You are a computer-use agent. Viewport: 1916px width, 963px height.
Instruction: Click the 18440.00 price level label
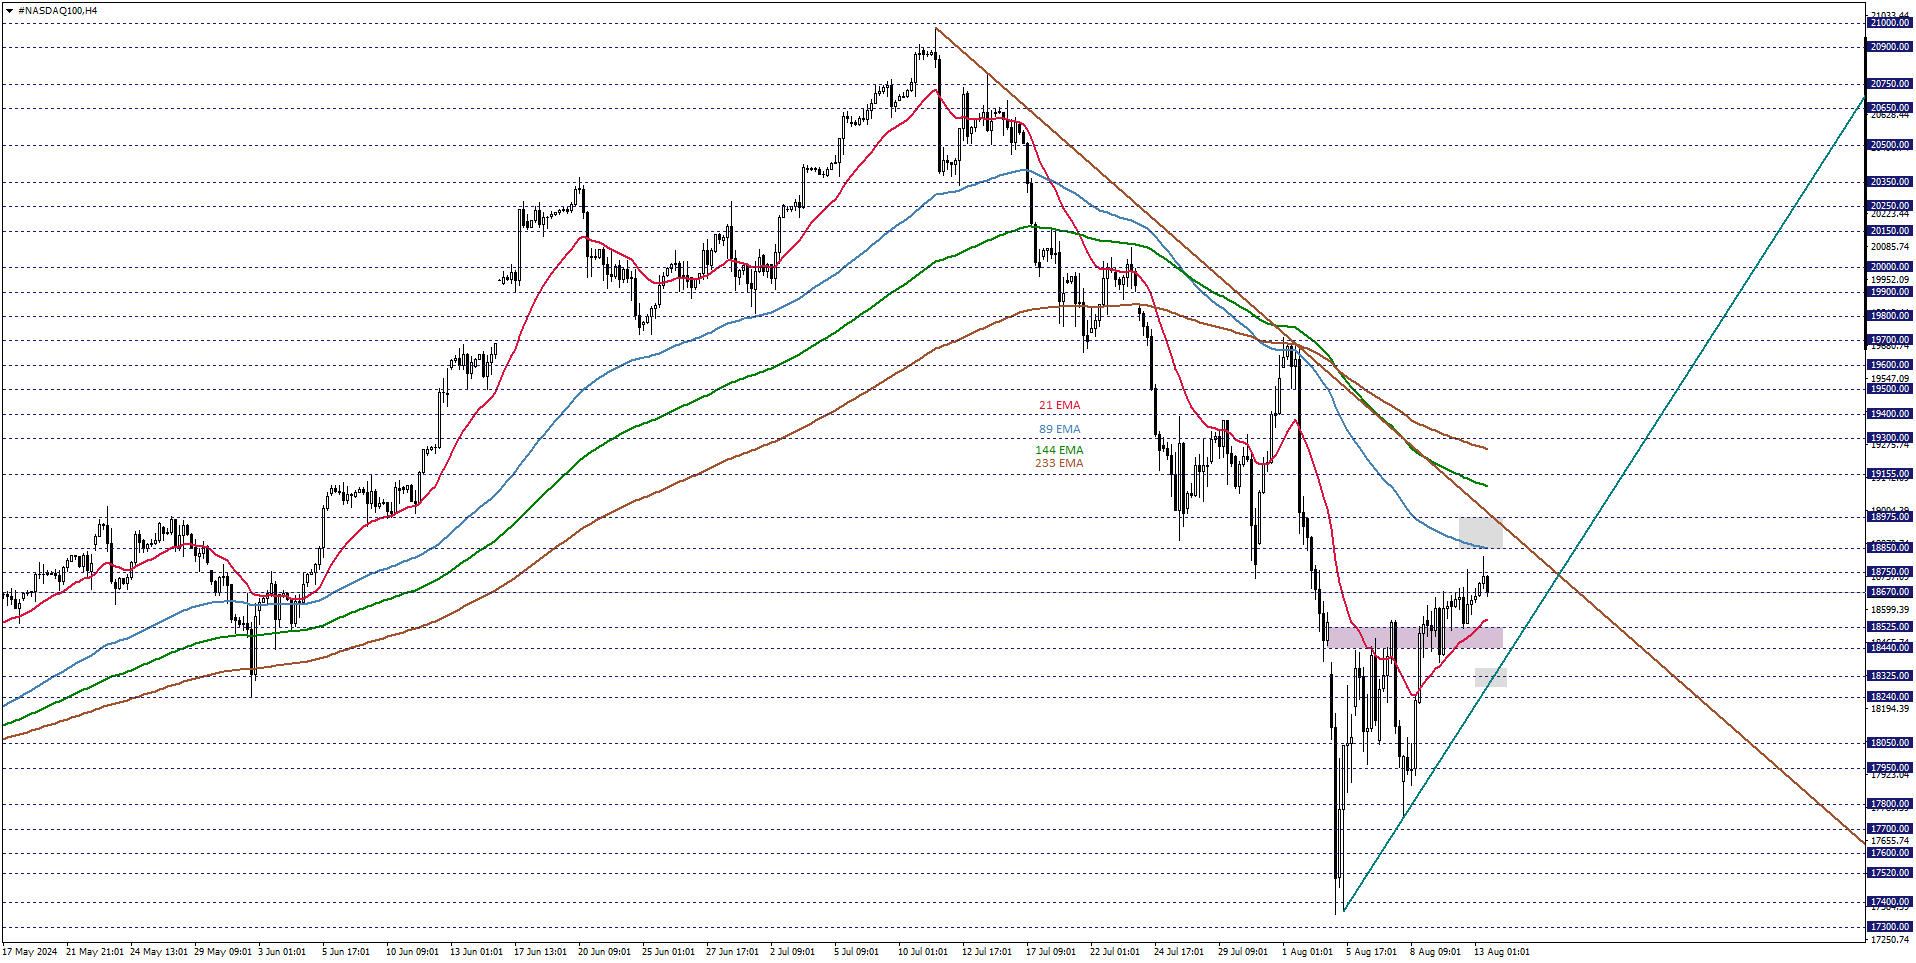1890,648
